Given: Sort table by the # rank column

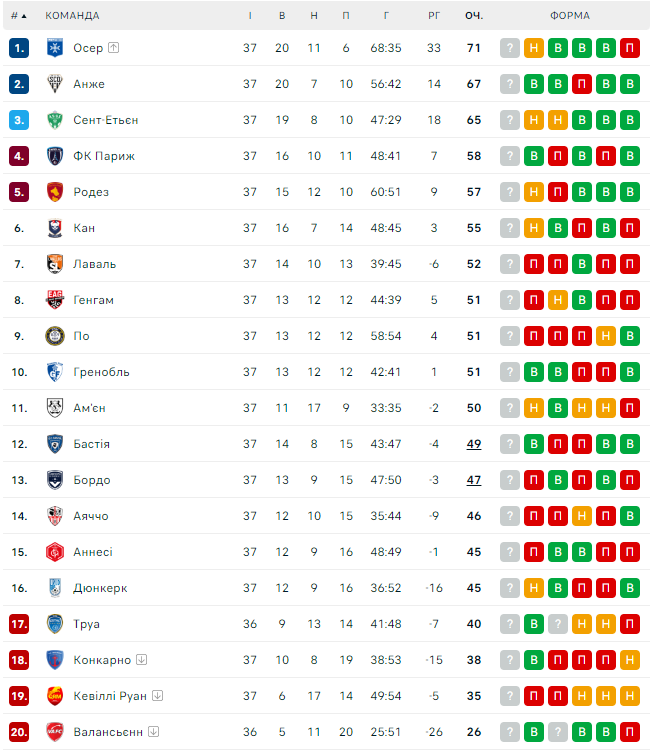Looking at the screenshot, I should (x=18, y=16).
